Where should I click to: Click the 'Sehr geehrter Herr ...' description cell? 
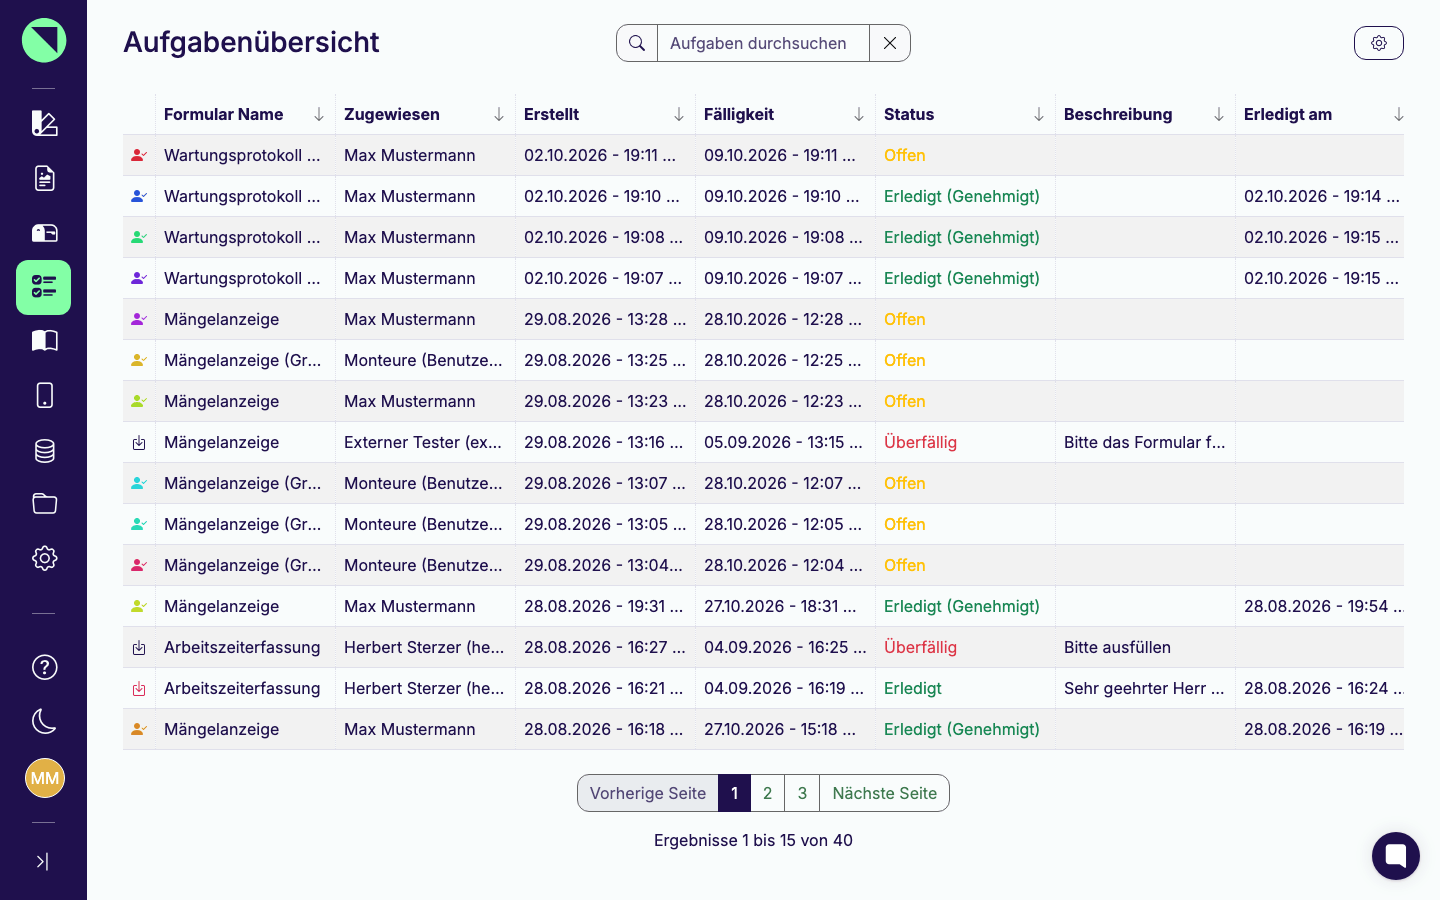tap(1144, 688)
